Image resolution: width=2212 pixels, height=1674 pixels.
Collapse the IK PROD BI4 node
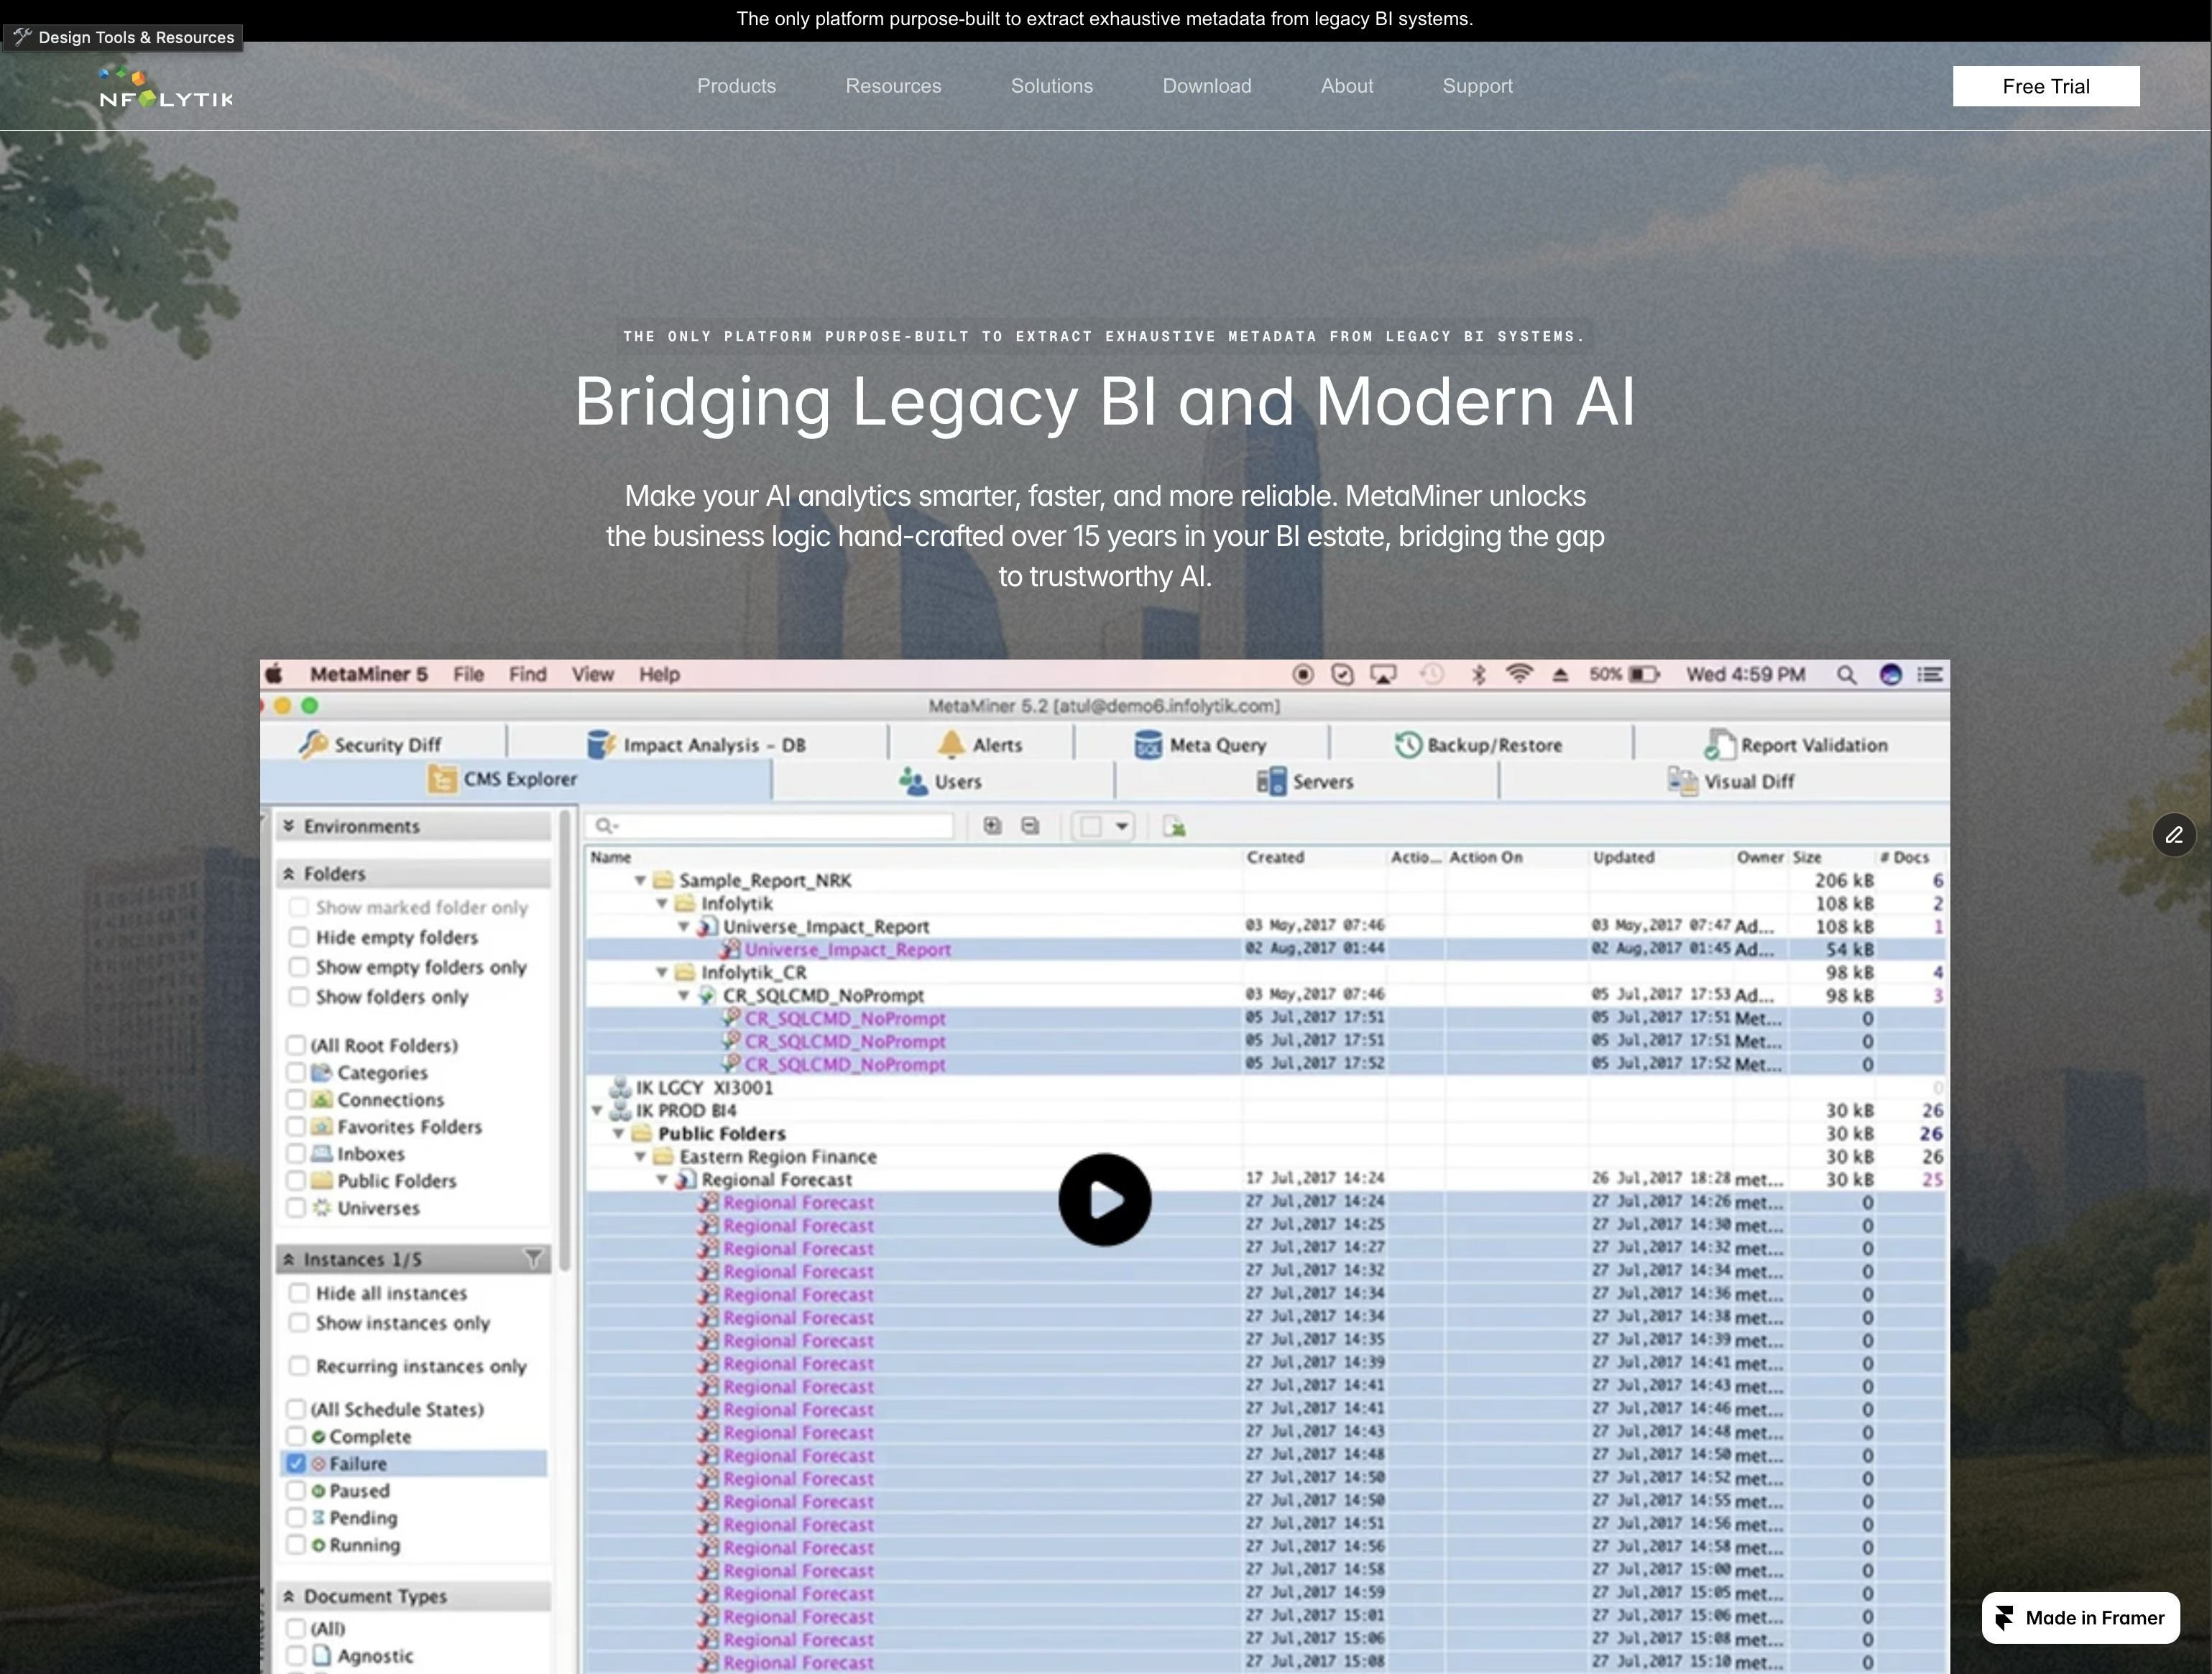click(597, 1111)
